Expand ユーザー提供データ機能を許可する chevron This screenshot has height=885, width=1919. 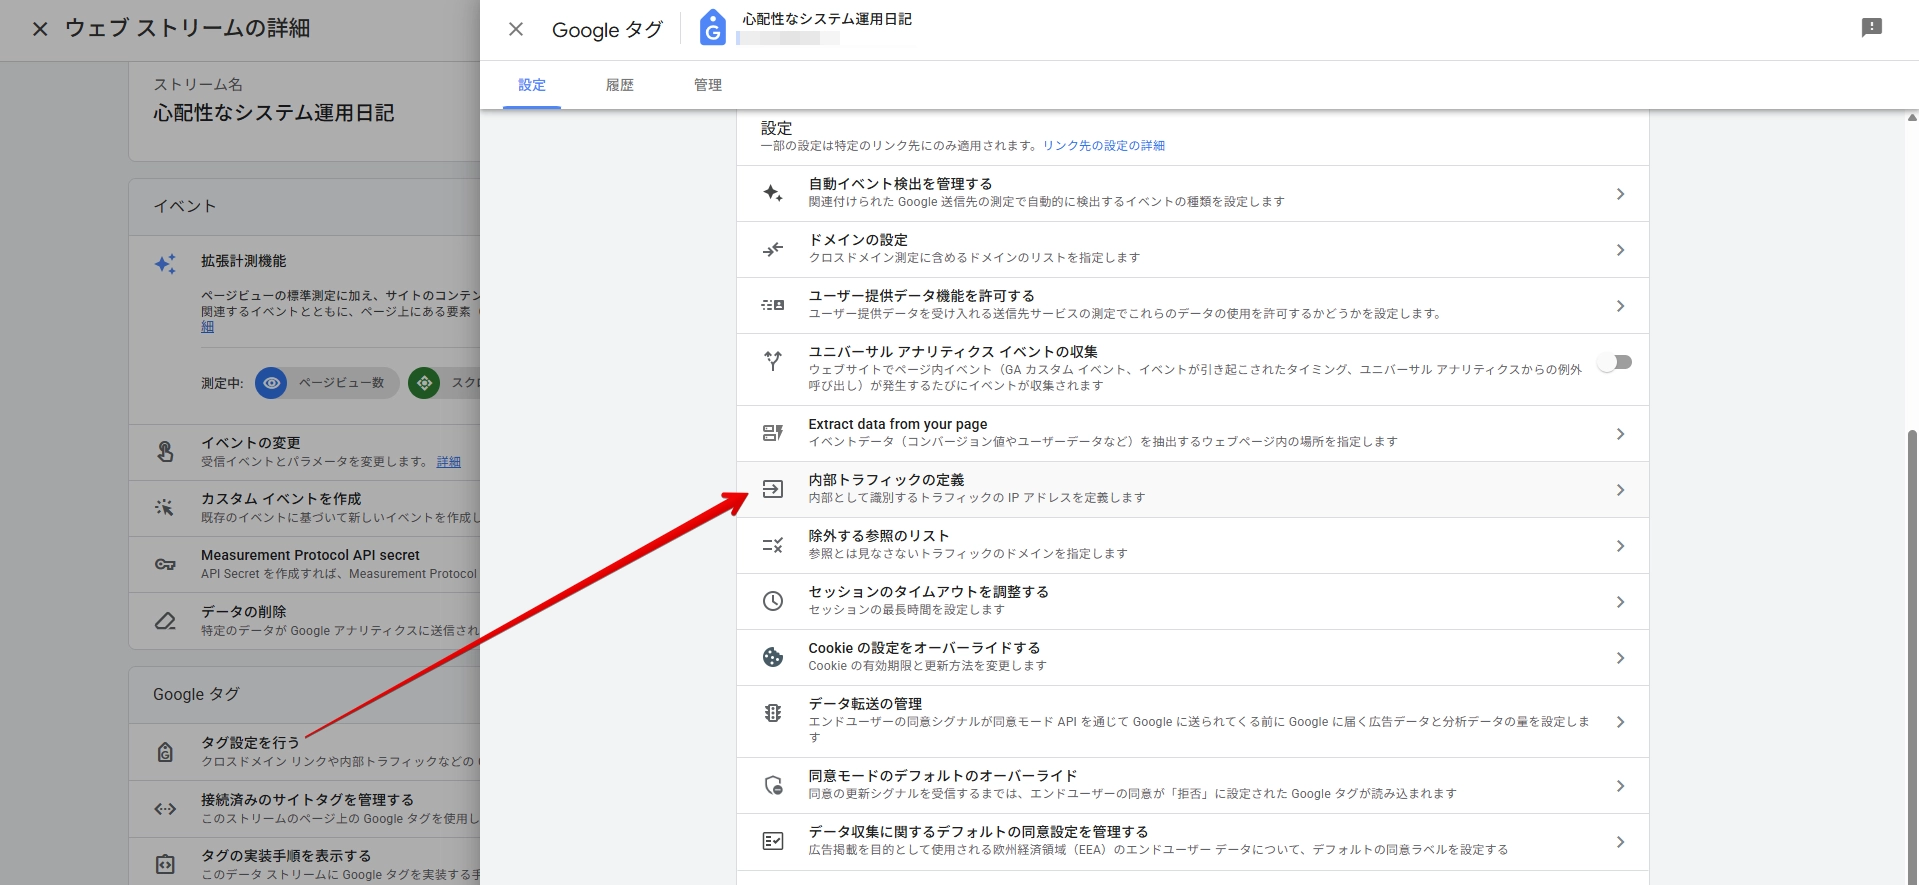point(1621,306)
